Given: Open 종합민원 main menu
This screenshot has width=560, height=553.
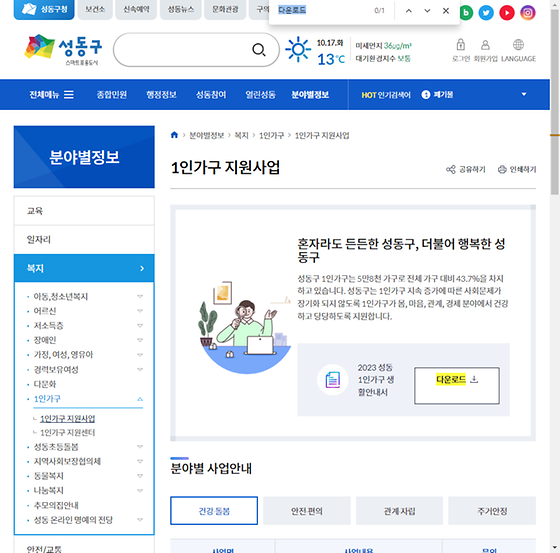Looking at the screenshot, I should tap(112, 95).
